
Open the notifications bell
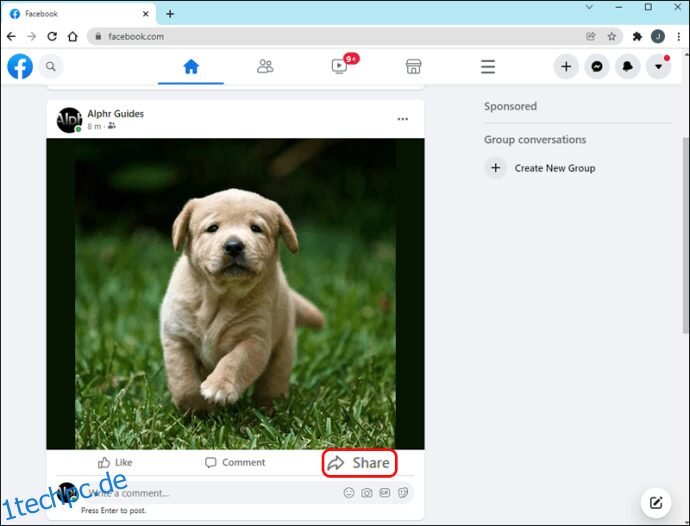point(628,66)
